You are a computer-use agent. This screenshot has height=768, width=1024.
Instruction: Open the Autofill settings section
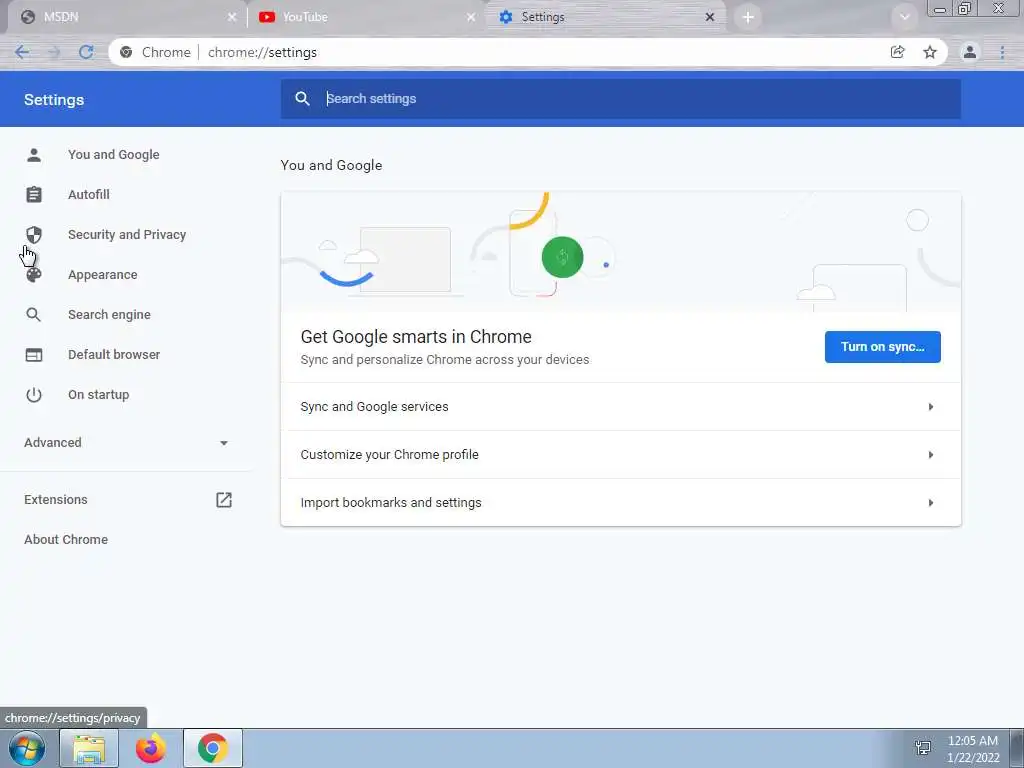coord(89,195)
